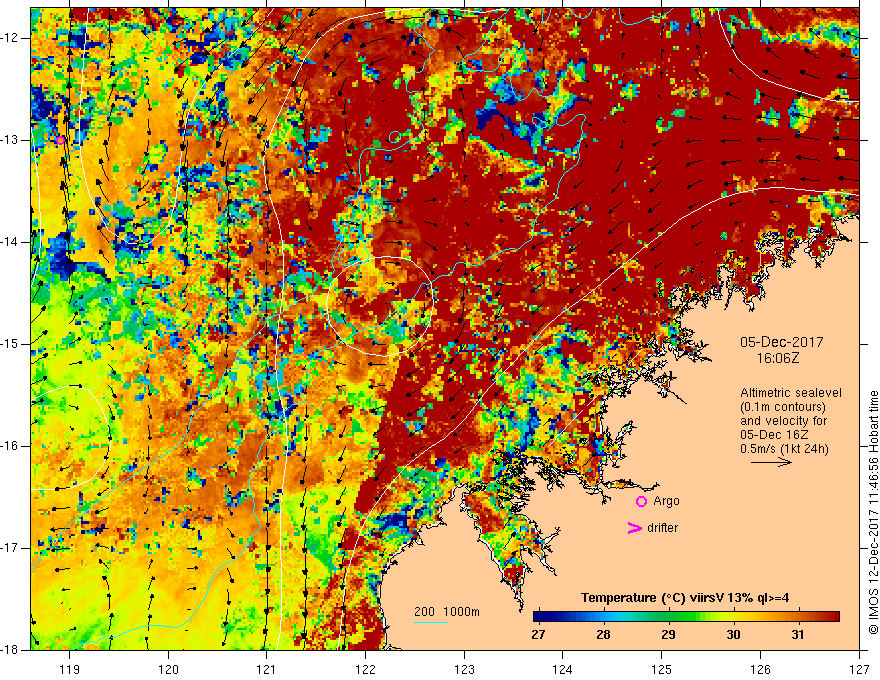Screen dimensions: 880x680
Task: Click the 'Argo' legend label
Action: click(666, 501)
